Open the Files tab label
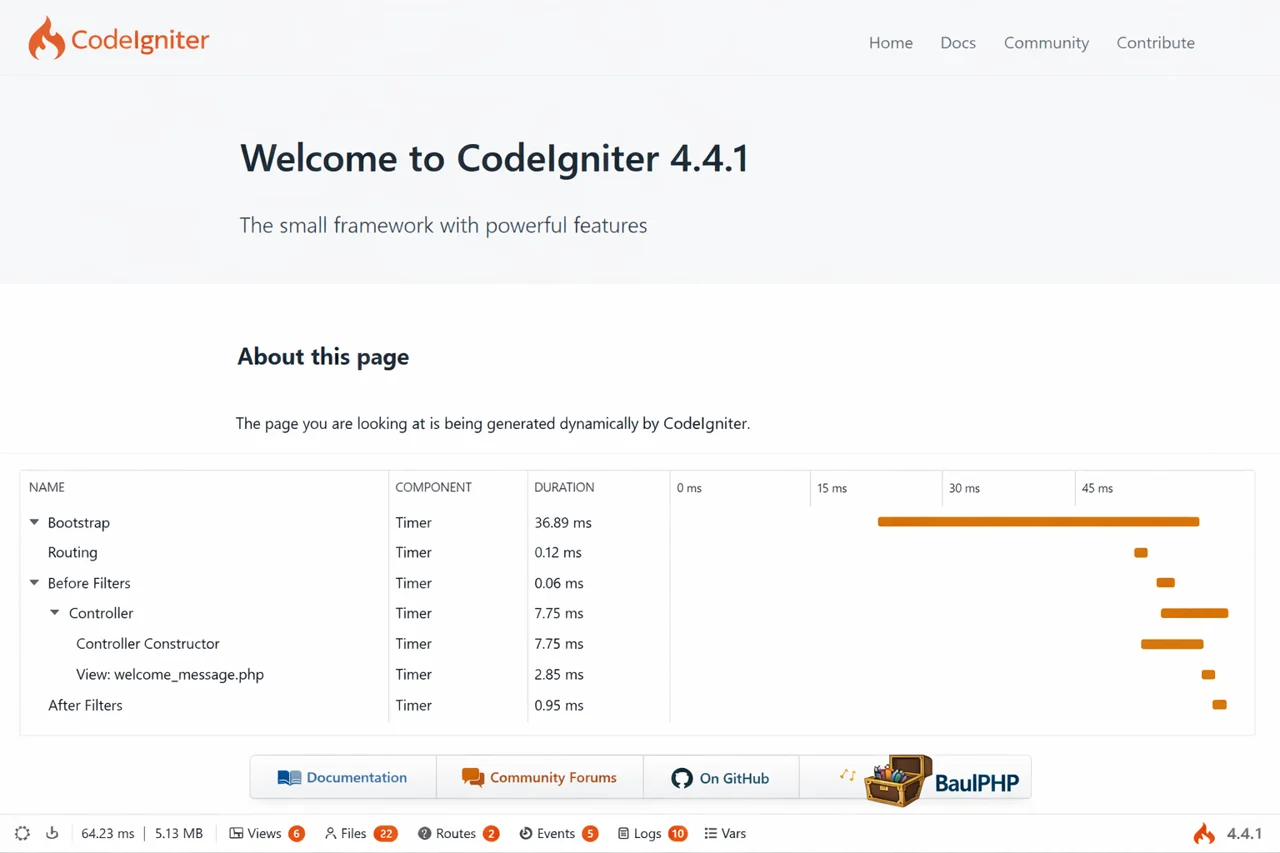The image size is (1280, 853). [354, 833]
